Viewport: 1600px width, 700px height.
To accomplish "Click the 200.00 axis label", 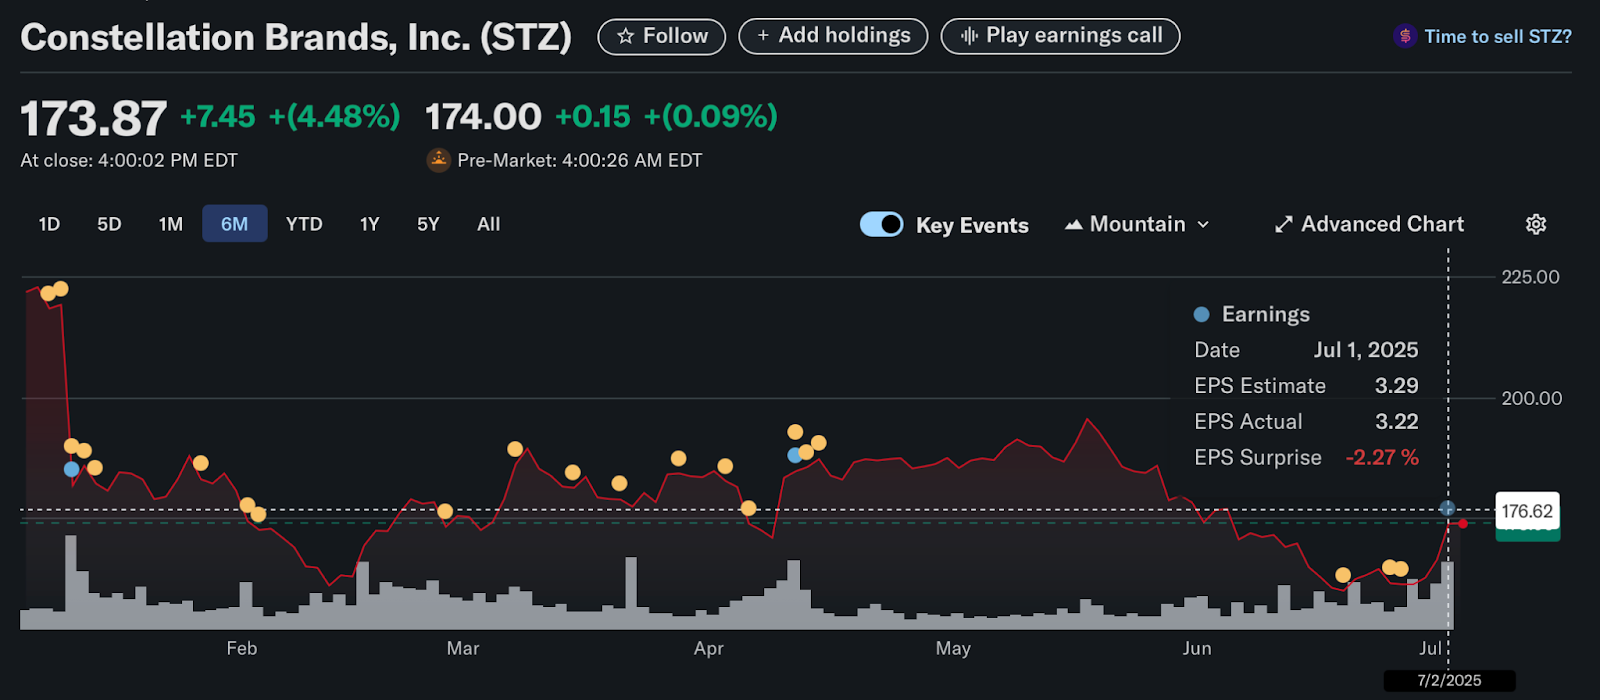I will point(1531,398).
